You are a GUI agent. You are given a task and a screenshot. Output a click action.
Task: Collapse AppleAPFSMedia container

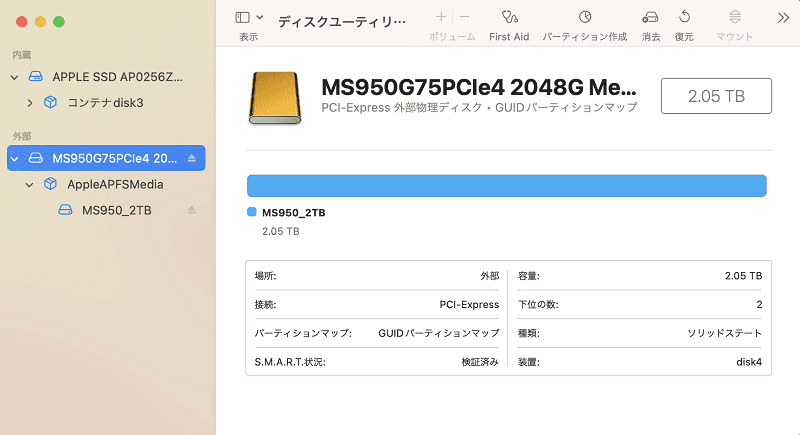coord(30,185)
